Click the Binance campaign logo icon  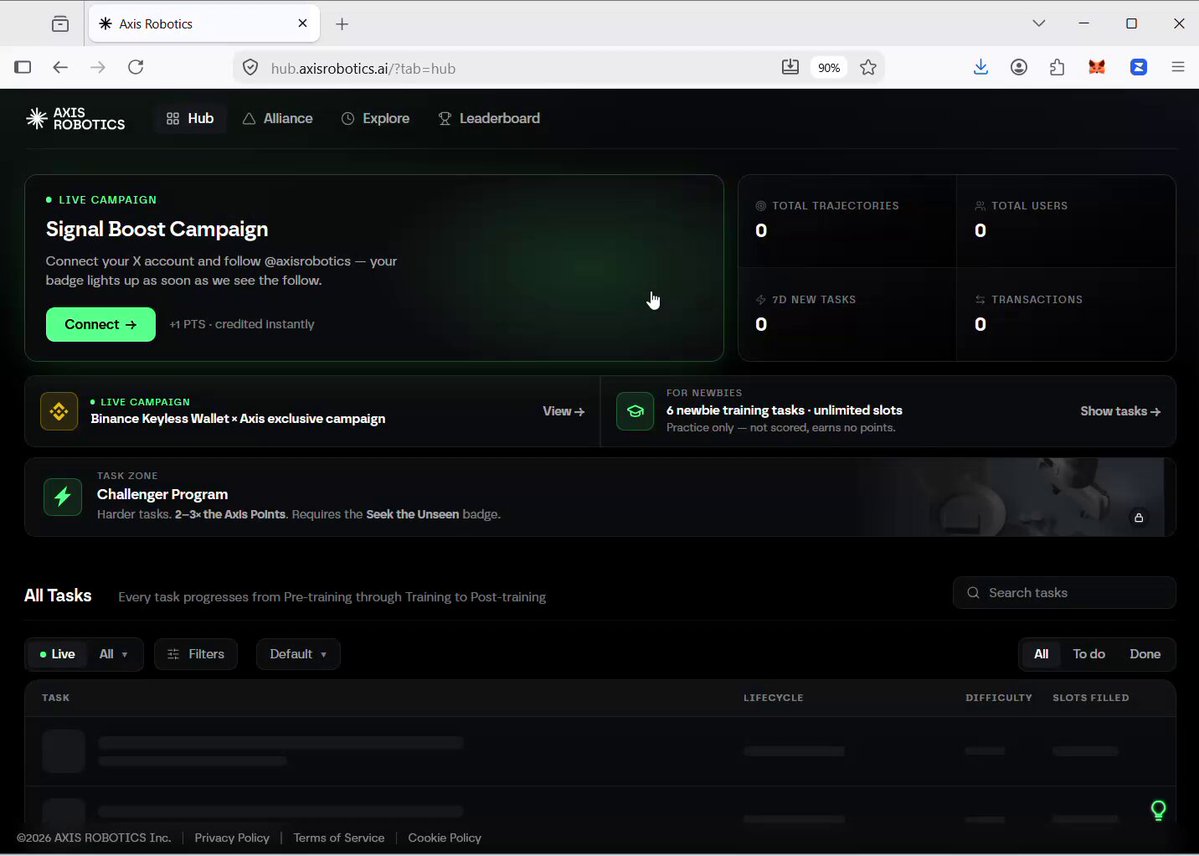click(x=59, y=412)
